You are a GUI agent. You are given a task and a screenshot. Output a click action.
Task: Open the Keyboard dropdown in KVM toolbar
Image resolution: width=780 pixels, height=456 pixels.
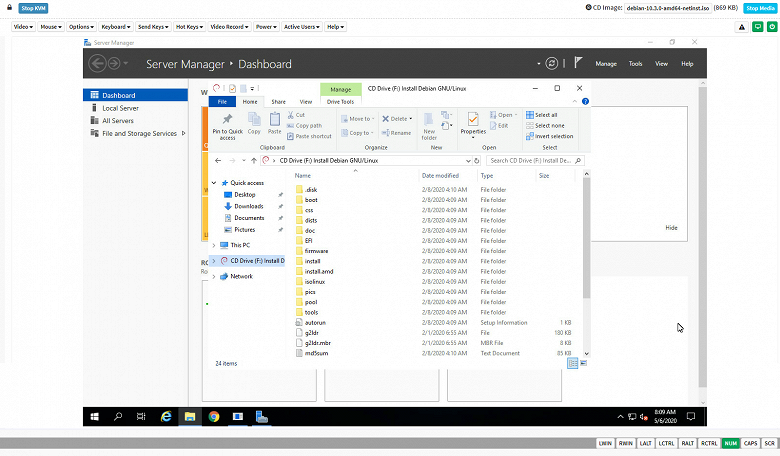click(x=117, y=27)
